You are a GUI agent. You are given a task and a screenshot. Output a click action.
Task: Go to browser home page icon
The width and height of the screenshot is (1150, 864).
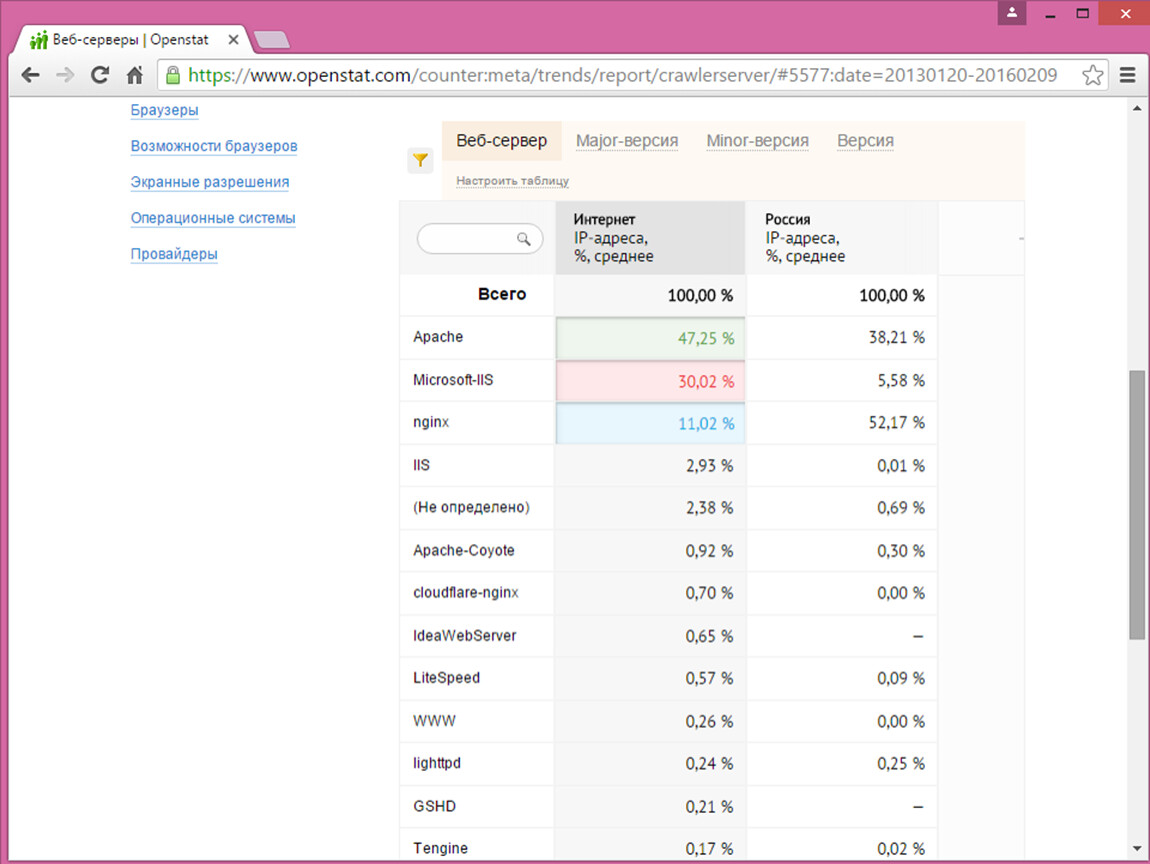coord(134,75)
